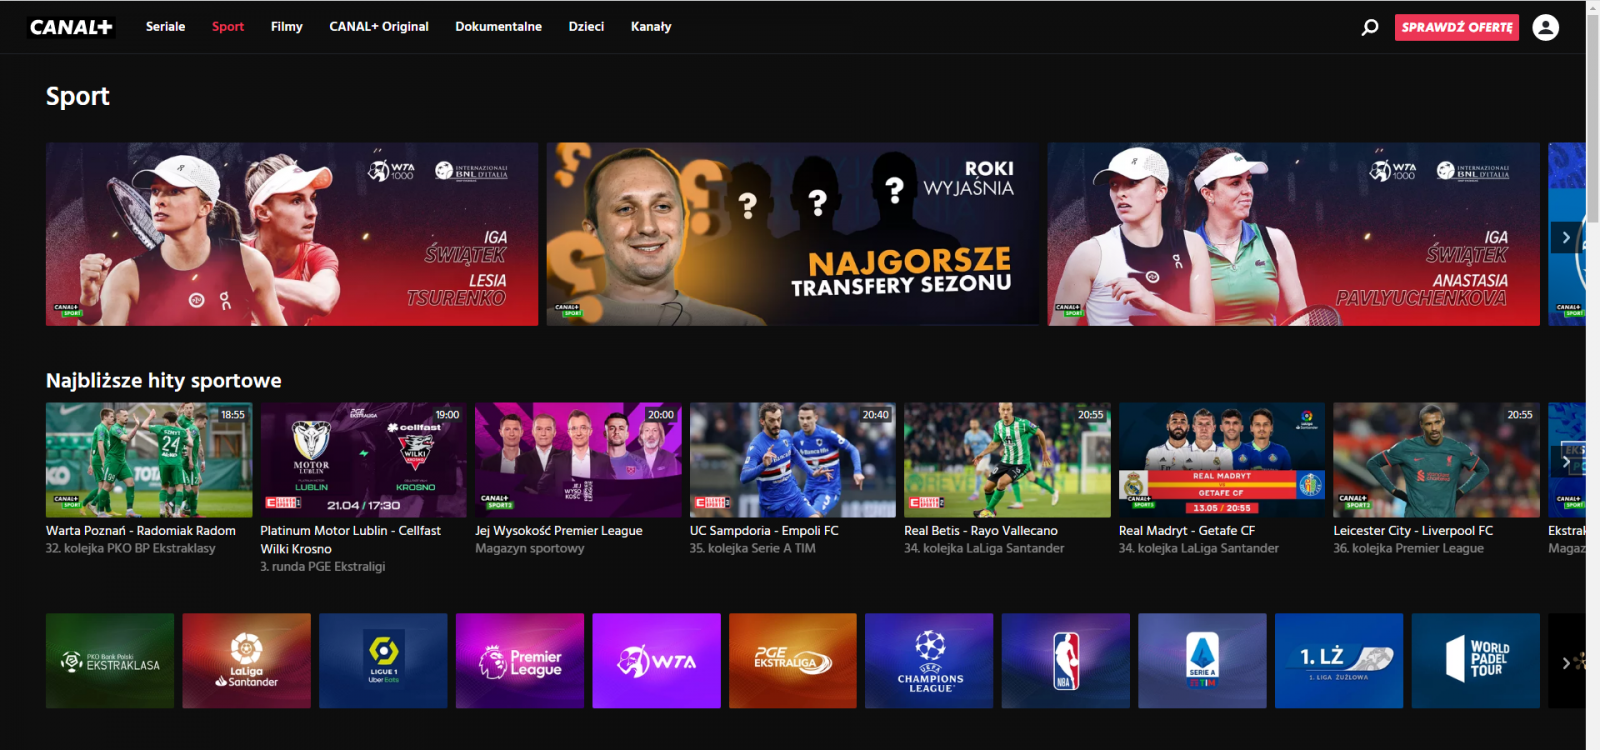Open the Serie A TIM tile
The width and height of the screenshot is (1600, 750).
click(1202, 661)
